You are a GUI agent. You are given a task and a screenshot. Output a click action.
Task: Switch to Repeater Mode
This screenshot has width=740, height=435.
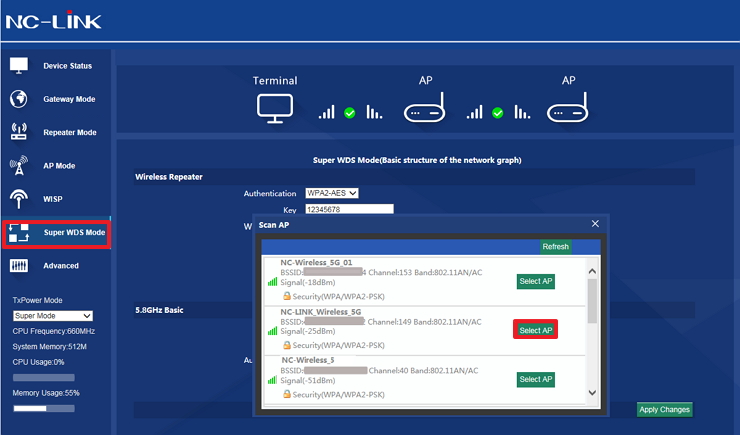coord(70,133)
